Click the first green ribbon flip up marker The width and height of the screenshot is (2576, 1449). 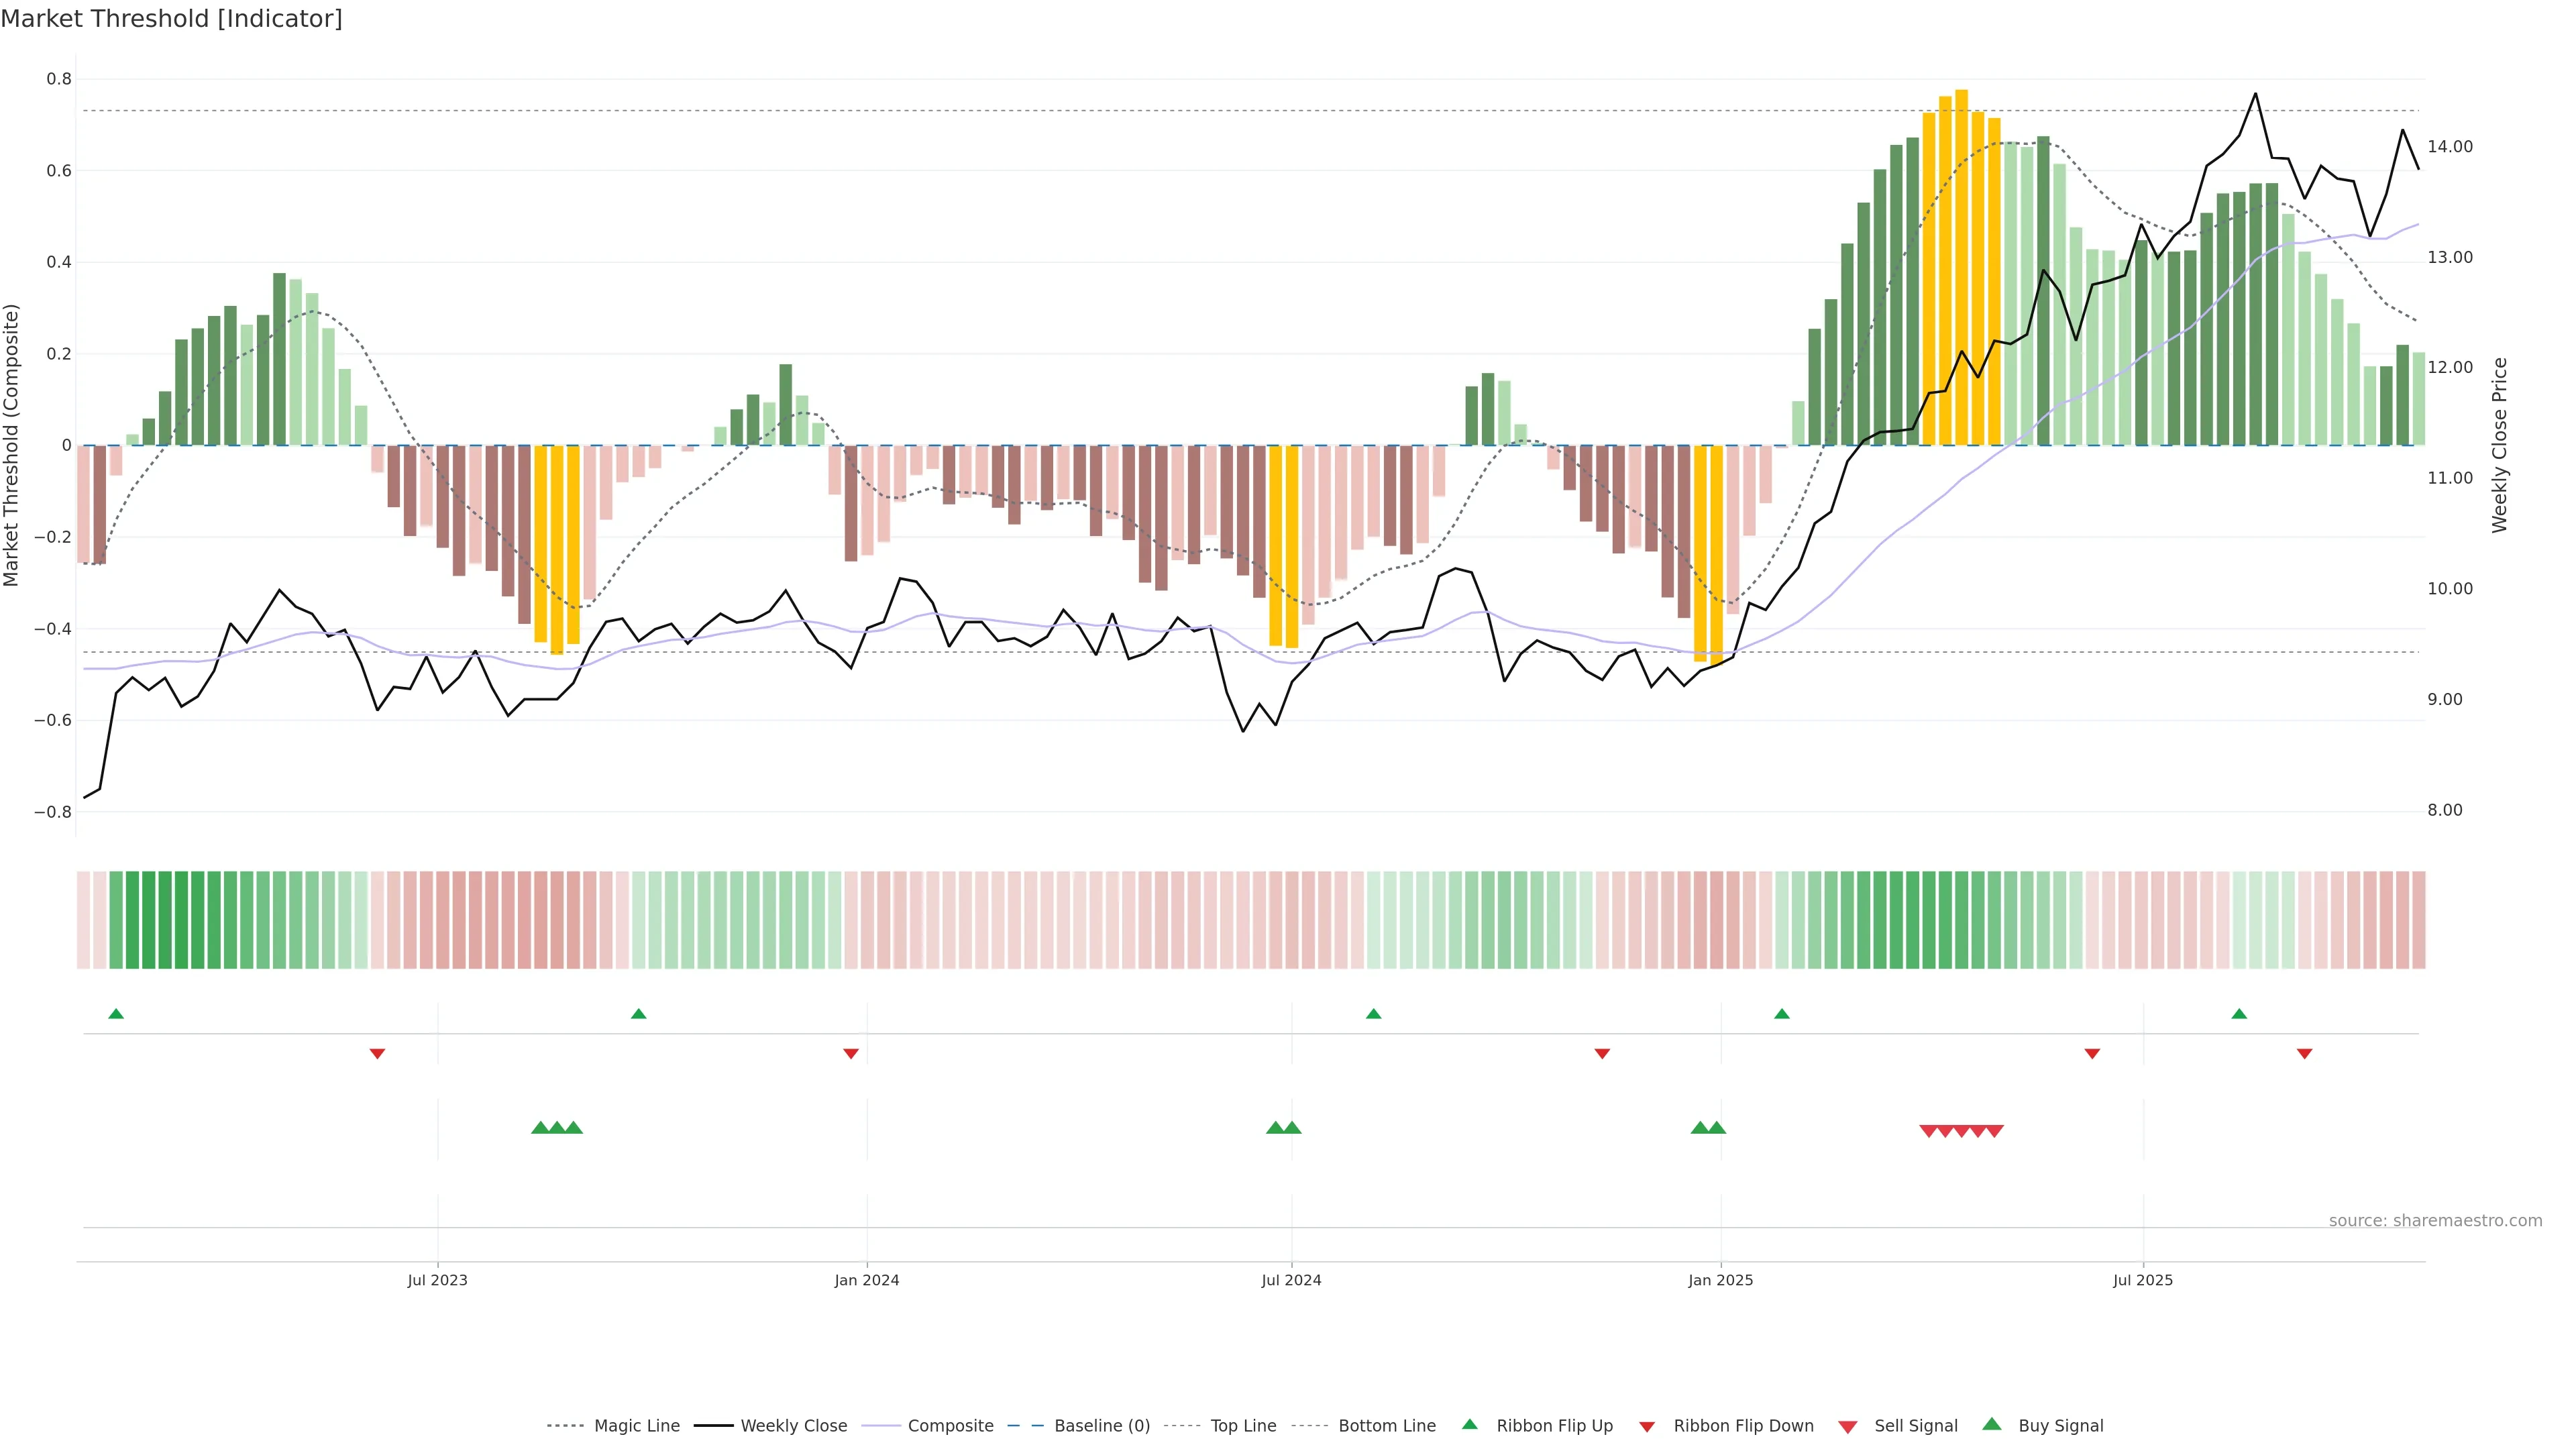(x=116, y=1014)
